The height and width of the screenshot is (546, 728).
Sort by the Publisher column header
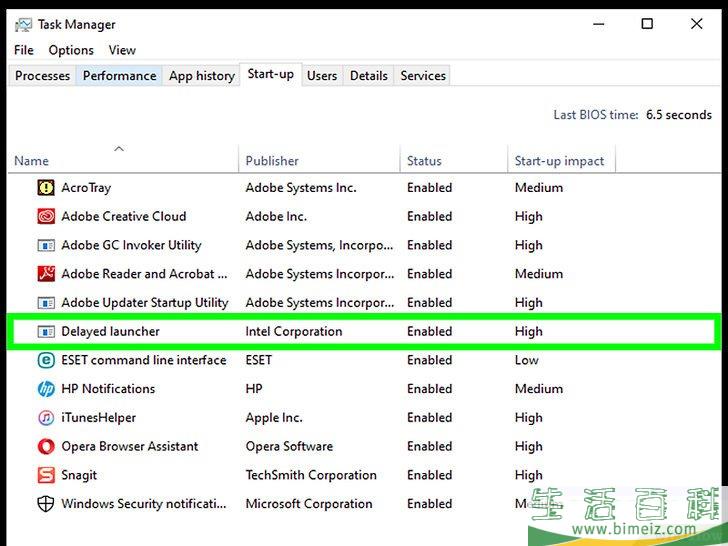tap(319, 161)
